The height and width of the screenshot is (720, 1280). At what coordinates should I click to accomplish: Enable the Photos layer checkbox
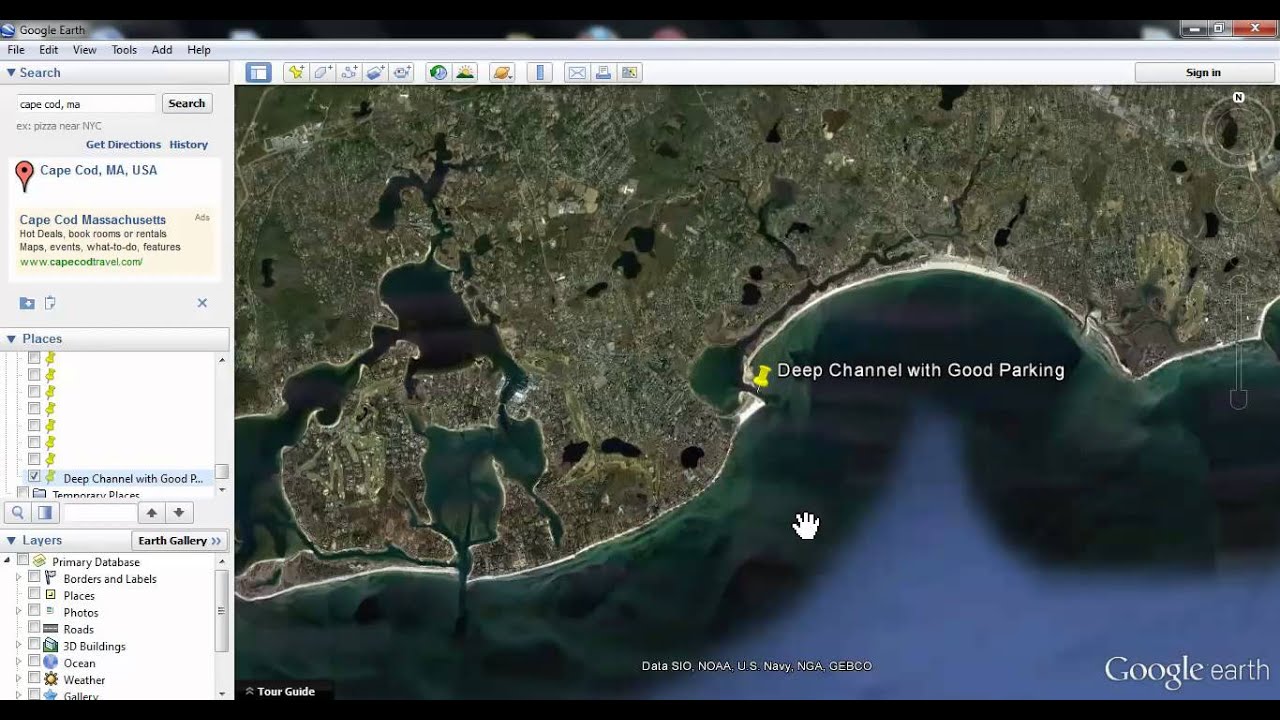(x=34, y=612)
